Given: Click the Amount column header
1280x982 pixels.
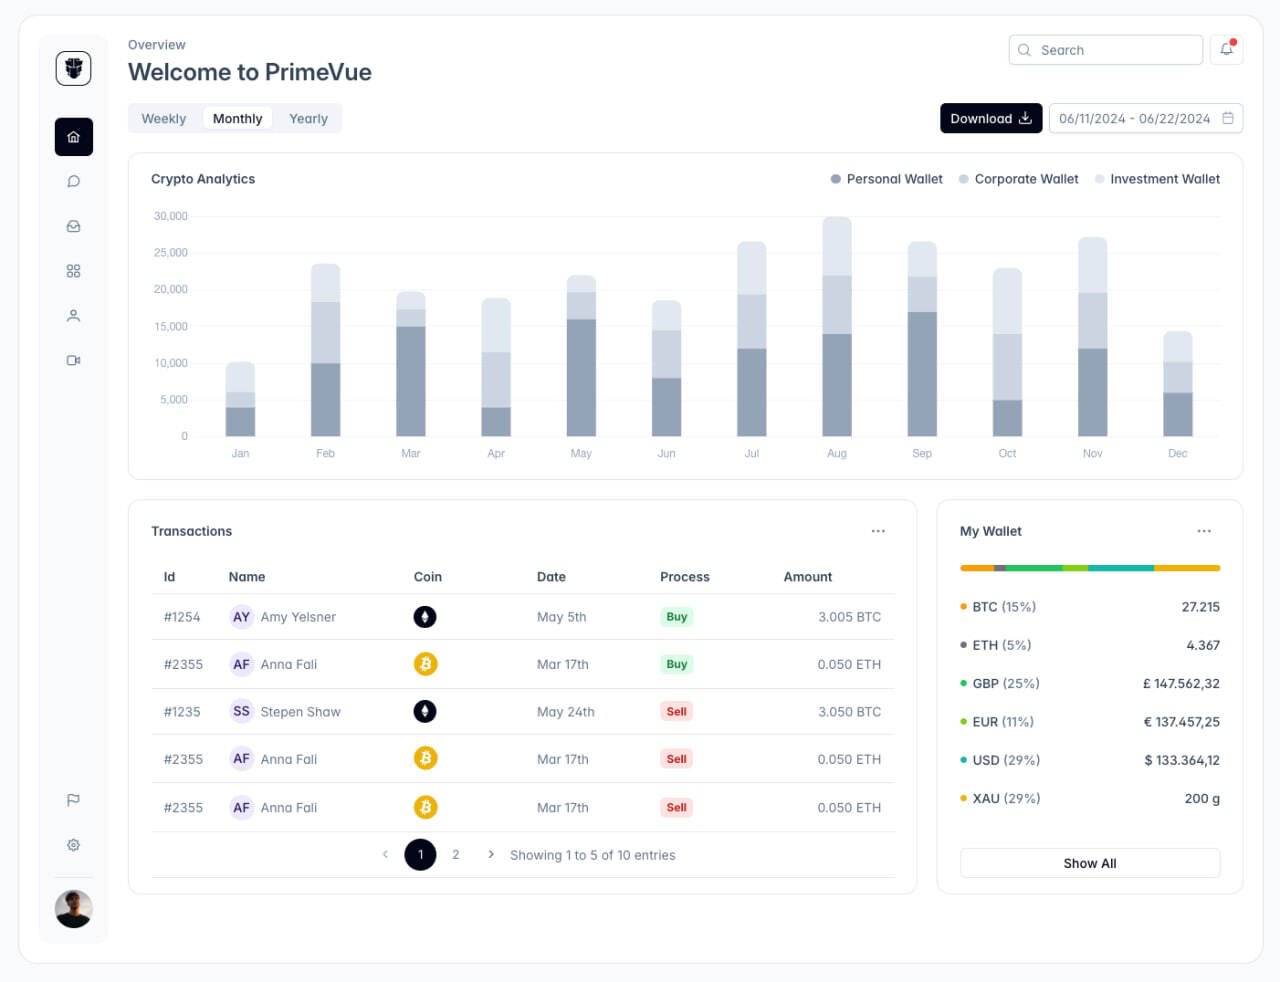Looking at the screenshot, I should pos(808,577).
